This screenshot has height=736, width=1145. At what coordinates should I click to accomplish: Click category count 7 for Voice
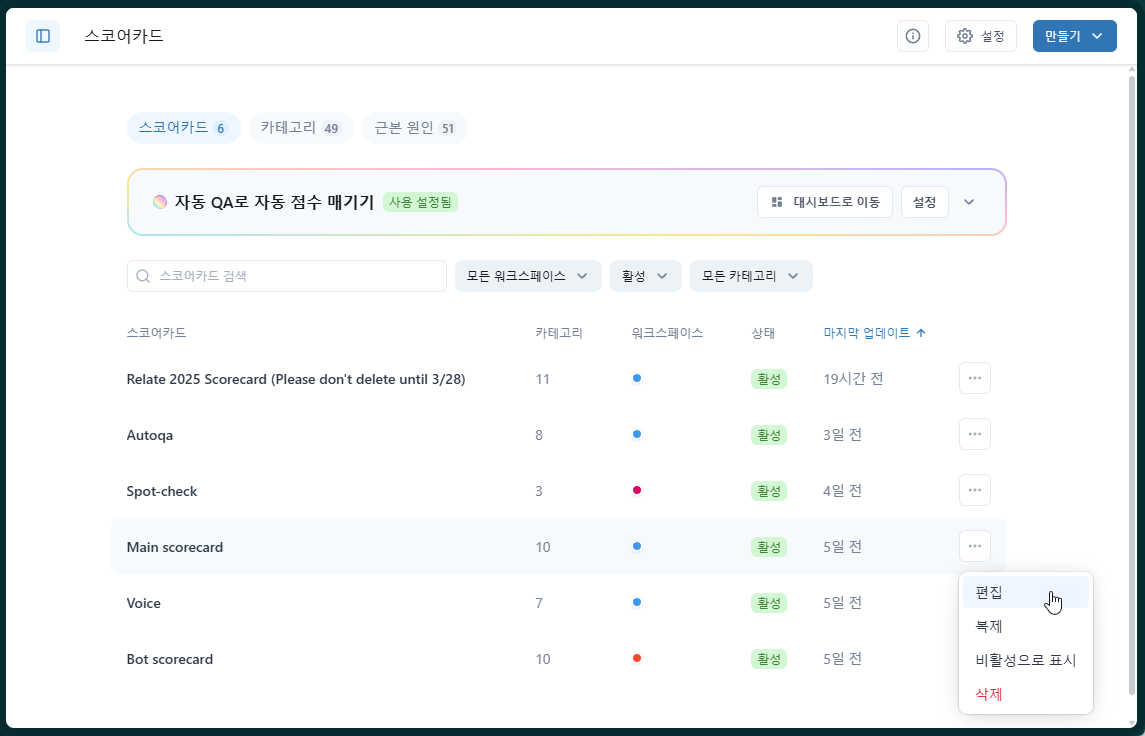[x=539, y=603]
